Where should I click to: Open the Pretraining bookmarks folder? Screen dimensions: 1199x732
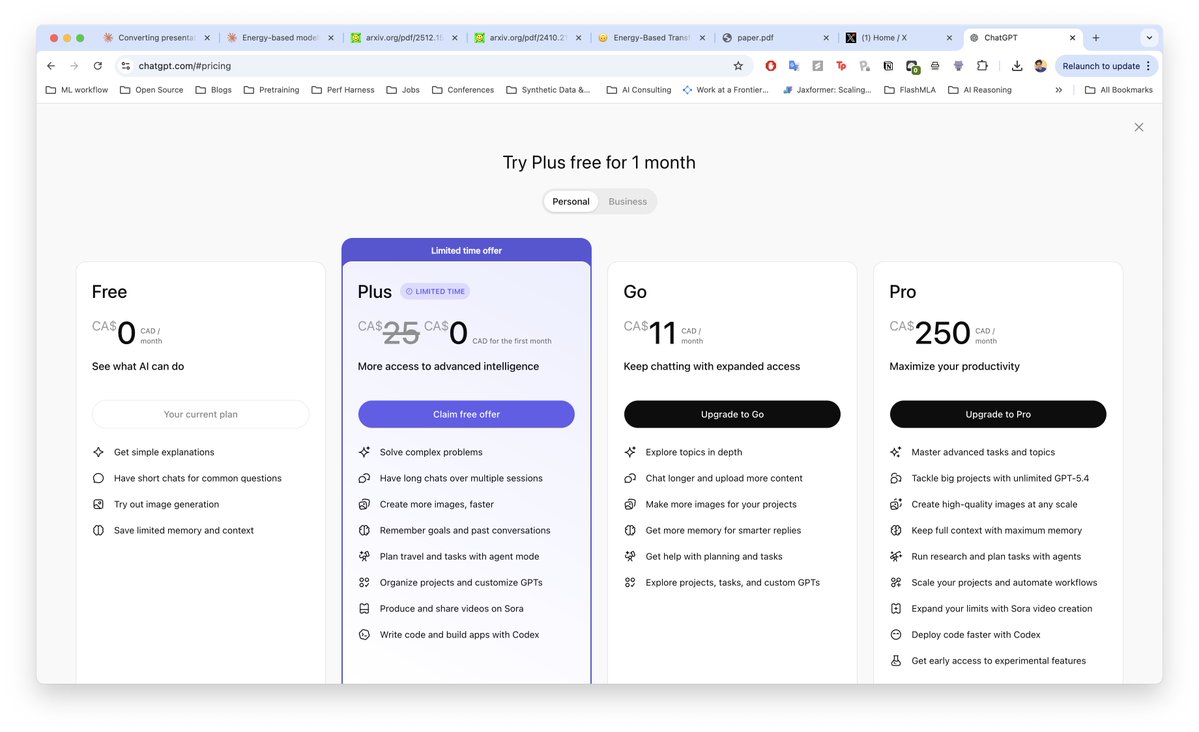[271, 89]
